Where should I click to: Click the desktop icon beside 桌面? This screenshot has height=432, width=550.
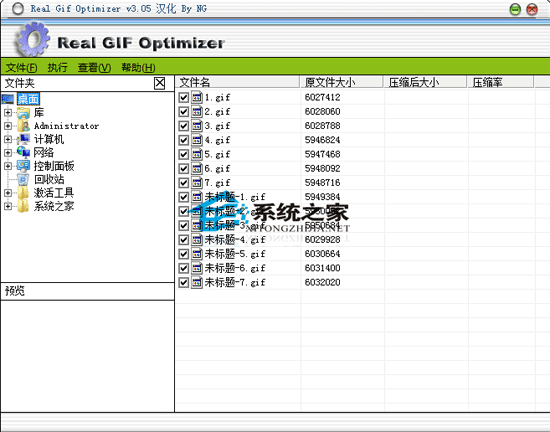click(8, 99)
